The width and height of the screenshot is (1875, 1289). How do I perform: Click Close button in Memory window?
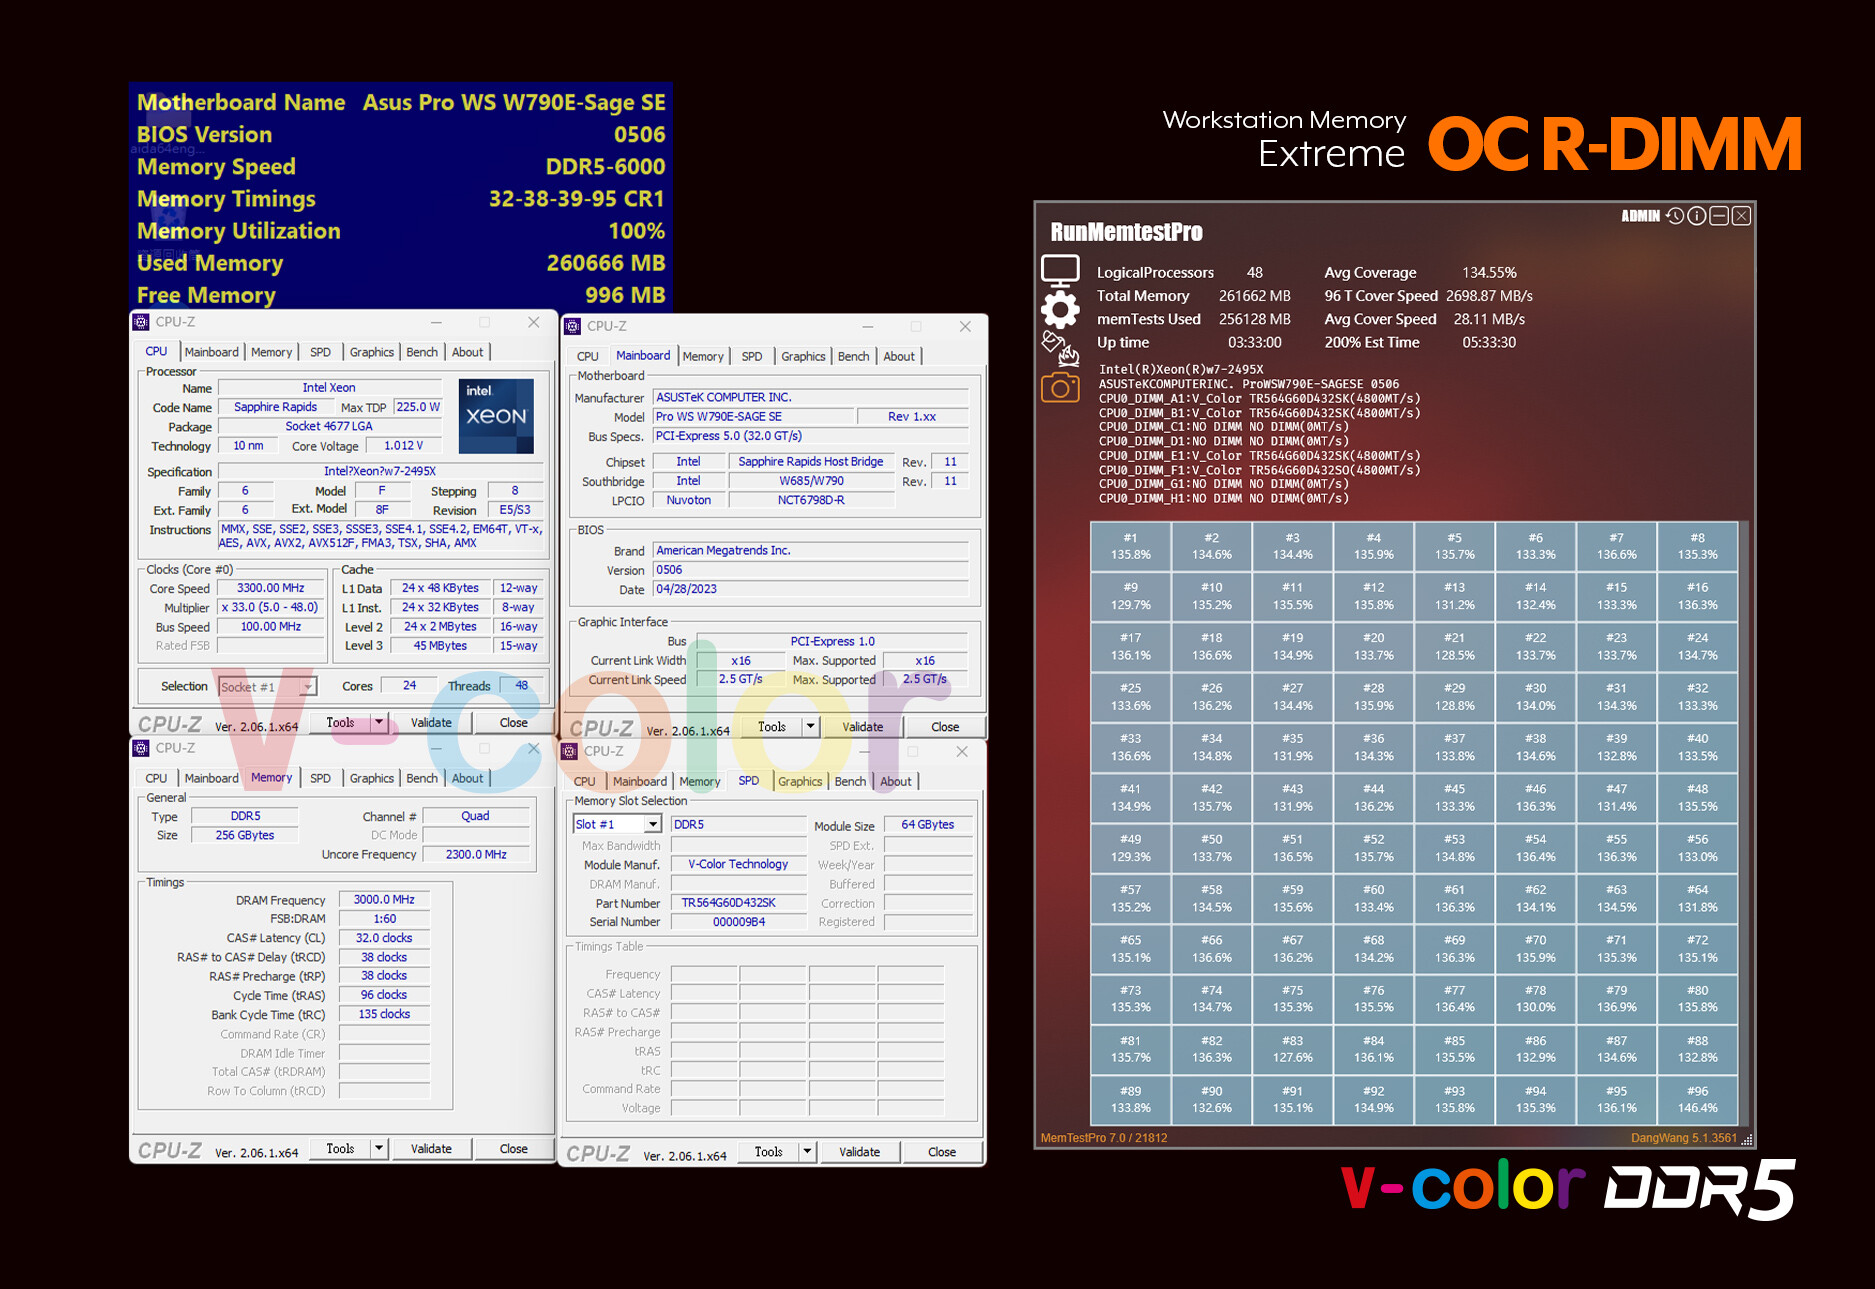click(x=514, y=1149)
